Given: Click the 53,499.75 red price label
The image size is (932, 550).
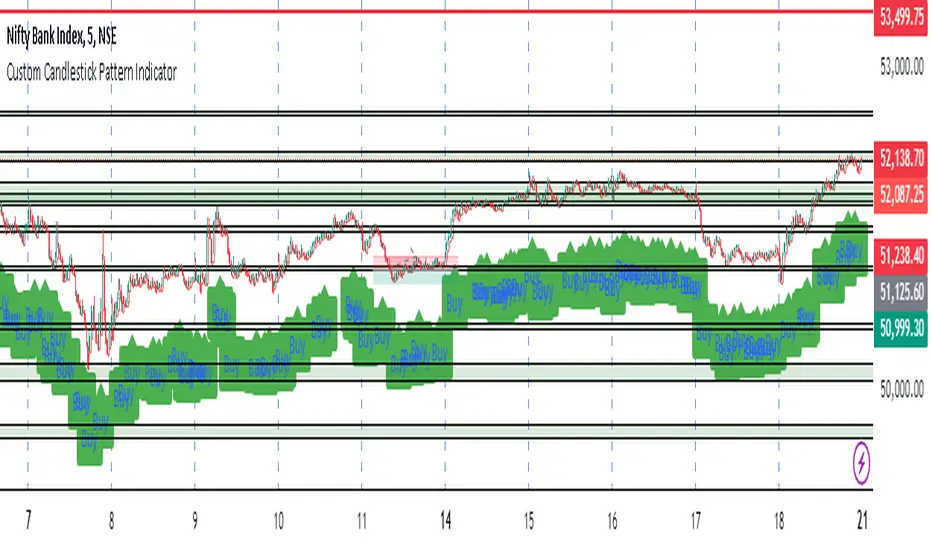Looking at the screenshot, I should (x=900, y=18).
